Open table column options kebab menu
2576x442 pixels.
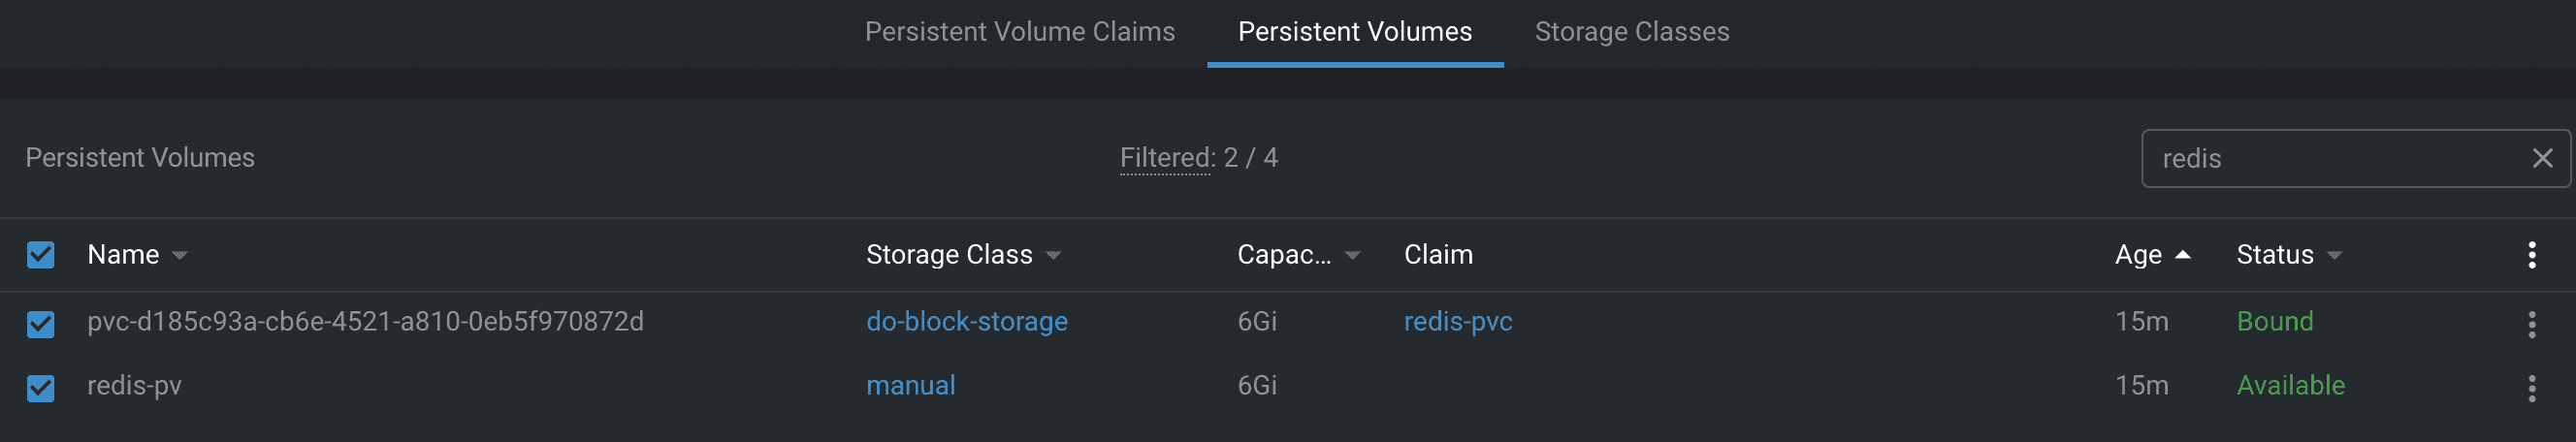tap(2532, 255)
